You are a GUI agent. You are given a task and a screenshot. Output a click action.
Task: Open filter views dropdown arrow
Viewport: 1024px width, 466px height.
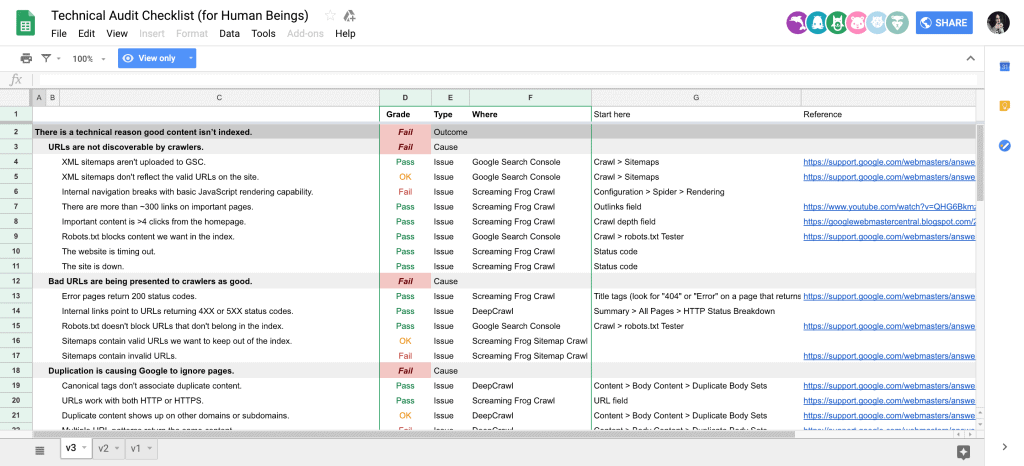pos(59,59)
